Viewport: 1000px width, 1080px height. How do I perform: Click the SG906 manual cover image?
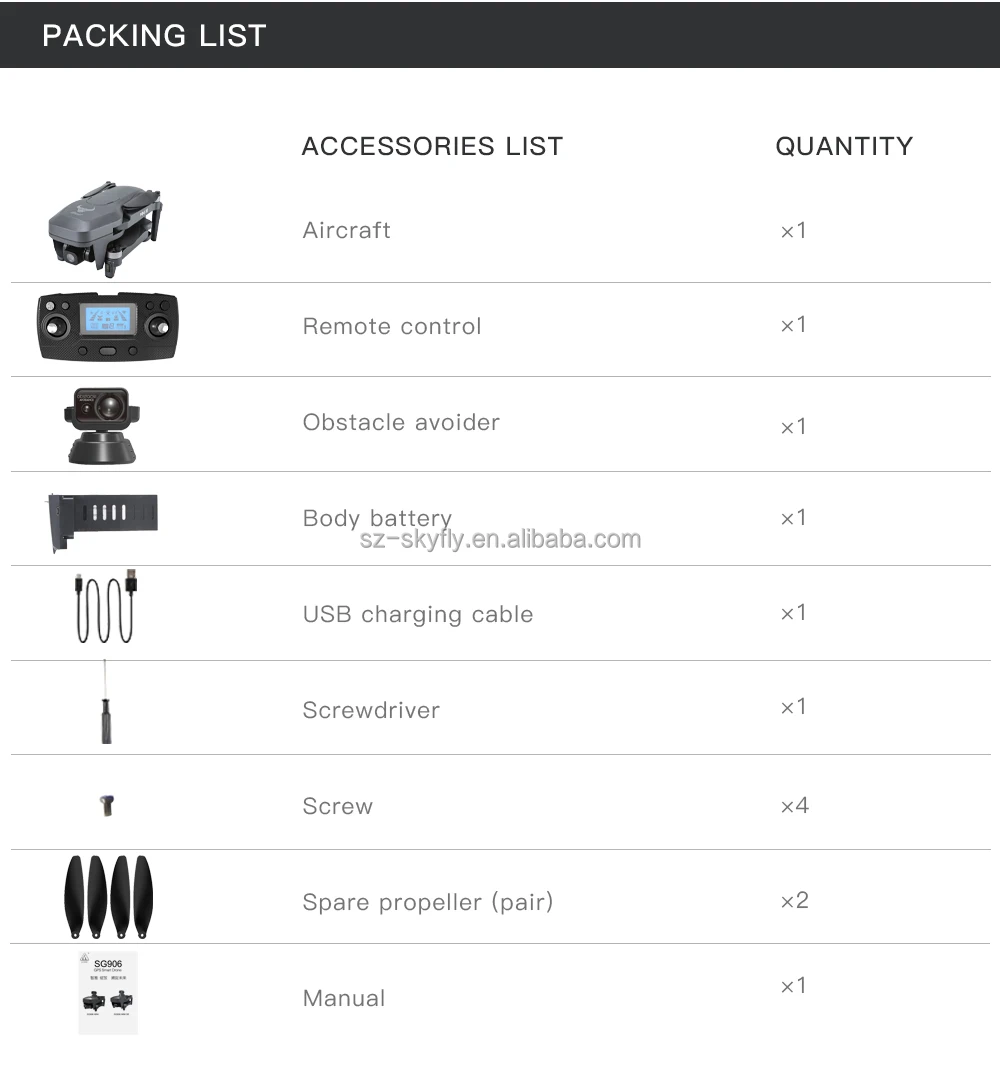(108, 993)
